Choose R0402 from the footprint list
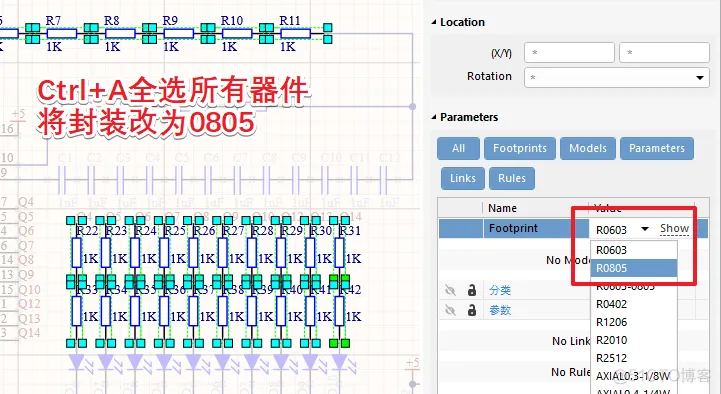 [x=634, y=304]
